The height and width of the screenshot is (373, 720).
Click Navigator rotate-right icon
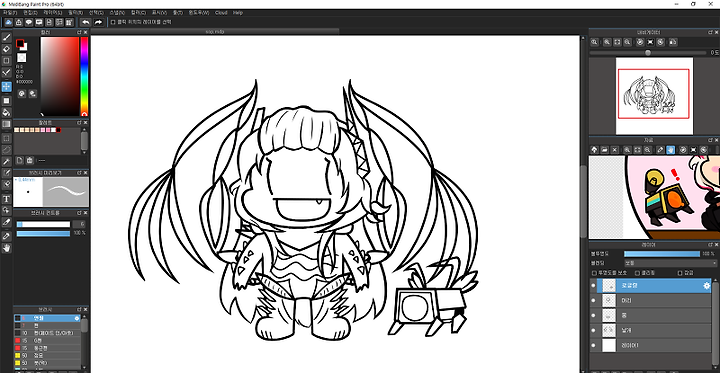(660, 42)
